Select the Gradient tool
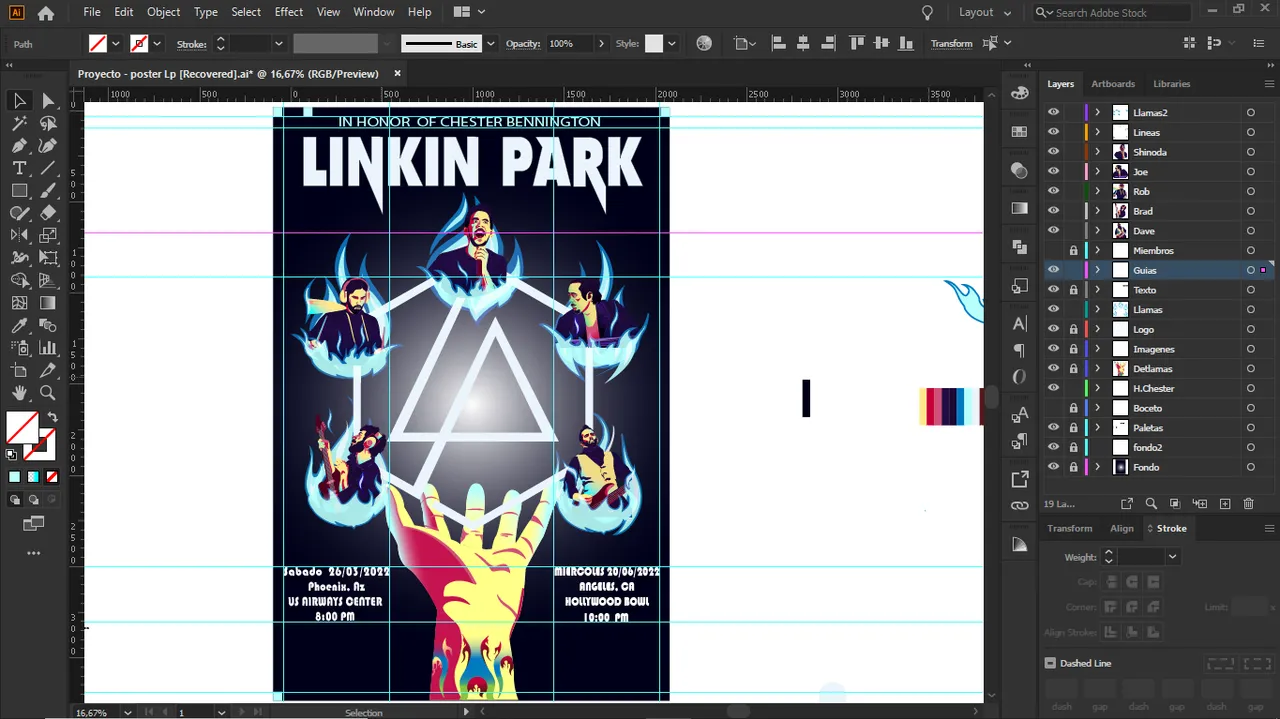This screenshot has width=1280, height=719. pos(48,303)
